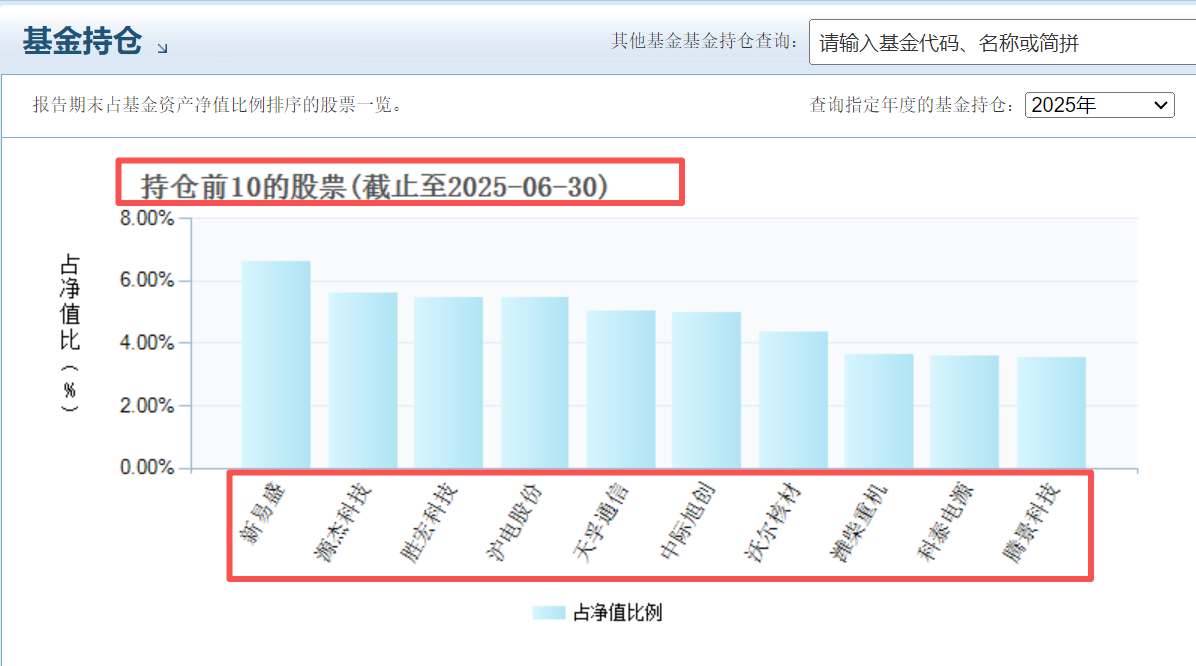The width and height of the screenshot is (1196, 666).
Task: Click the 中际旭创 bar in the chart
Action: (x=706, y=390)
